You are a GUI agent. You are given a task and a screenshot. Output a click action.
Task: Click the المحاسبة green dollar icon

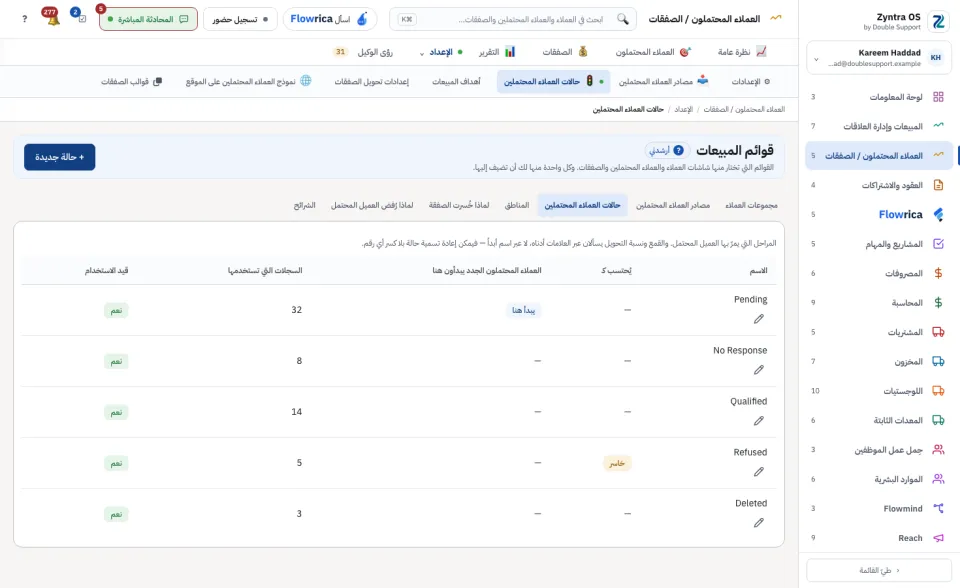(938, 303)
